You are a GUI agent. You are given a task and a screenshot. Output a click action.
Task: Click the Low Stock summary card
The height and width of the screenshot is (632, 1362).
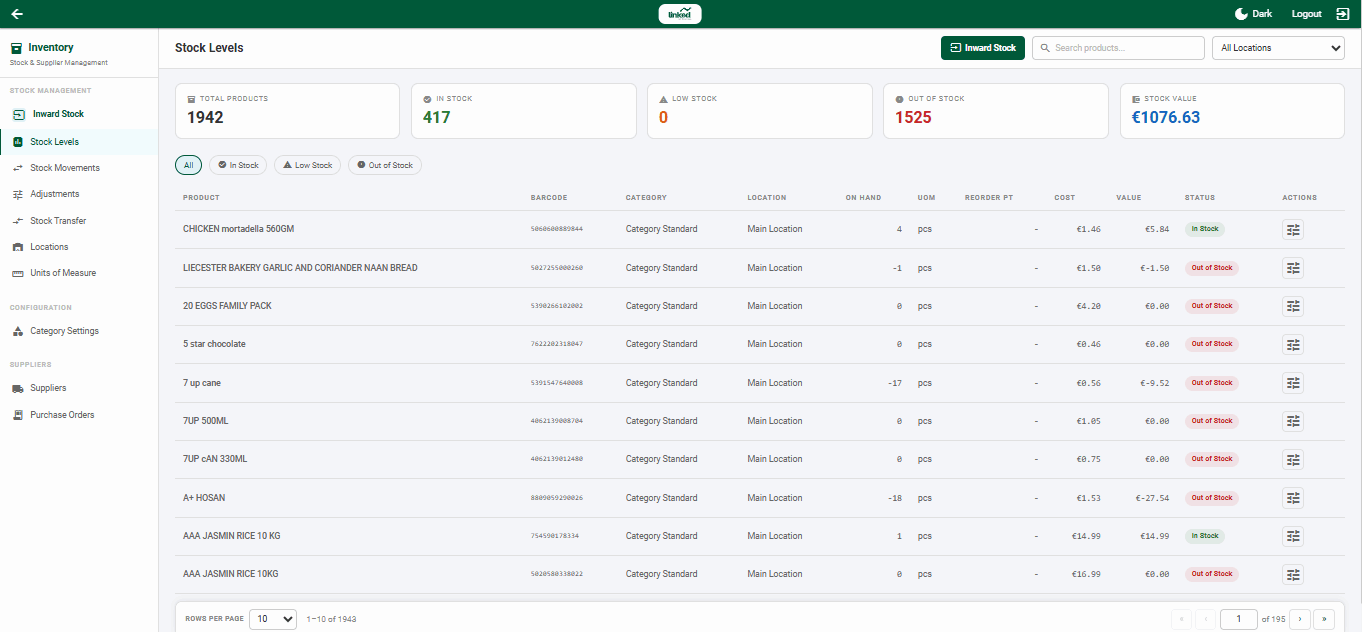[x=759, y=111]
